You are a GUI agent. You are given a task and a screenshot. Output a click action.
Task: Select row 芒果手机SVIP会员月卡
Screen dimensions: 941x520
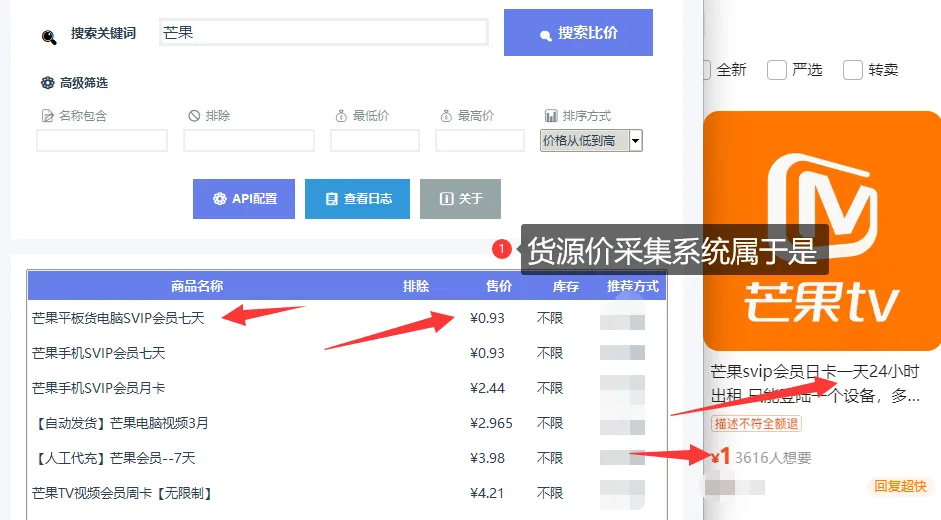[346, 388]
